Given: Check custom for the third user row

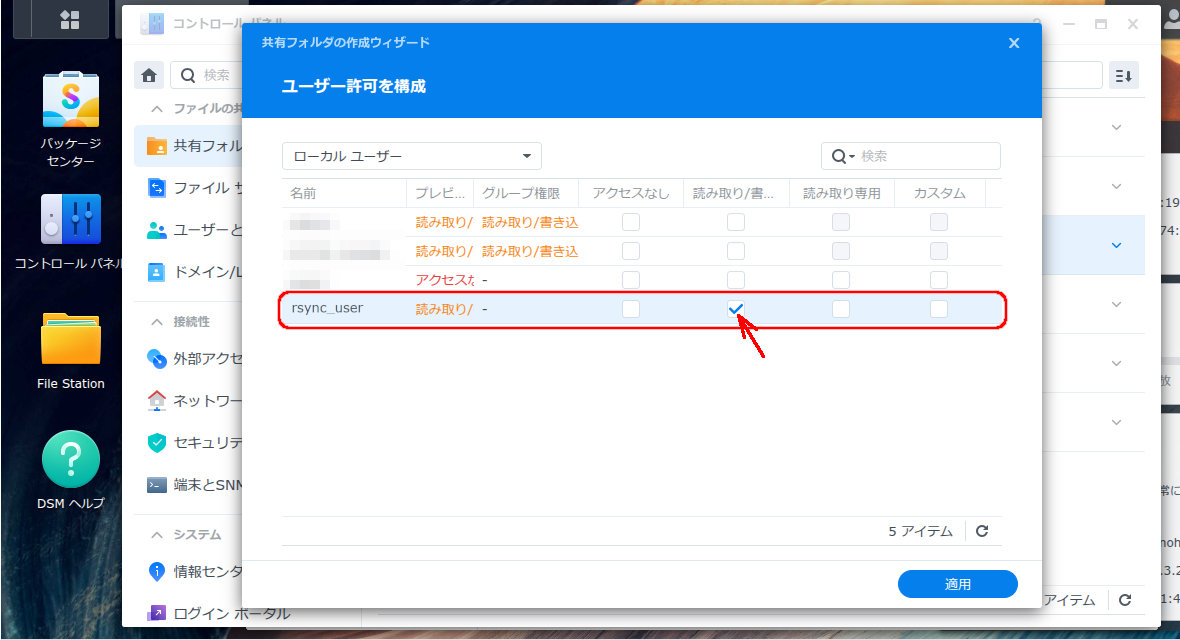Looking at the screenshot, I should (938, 280).
